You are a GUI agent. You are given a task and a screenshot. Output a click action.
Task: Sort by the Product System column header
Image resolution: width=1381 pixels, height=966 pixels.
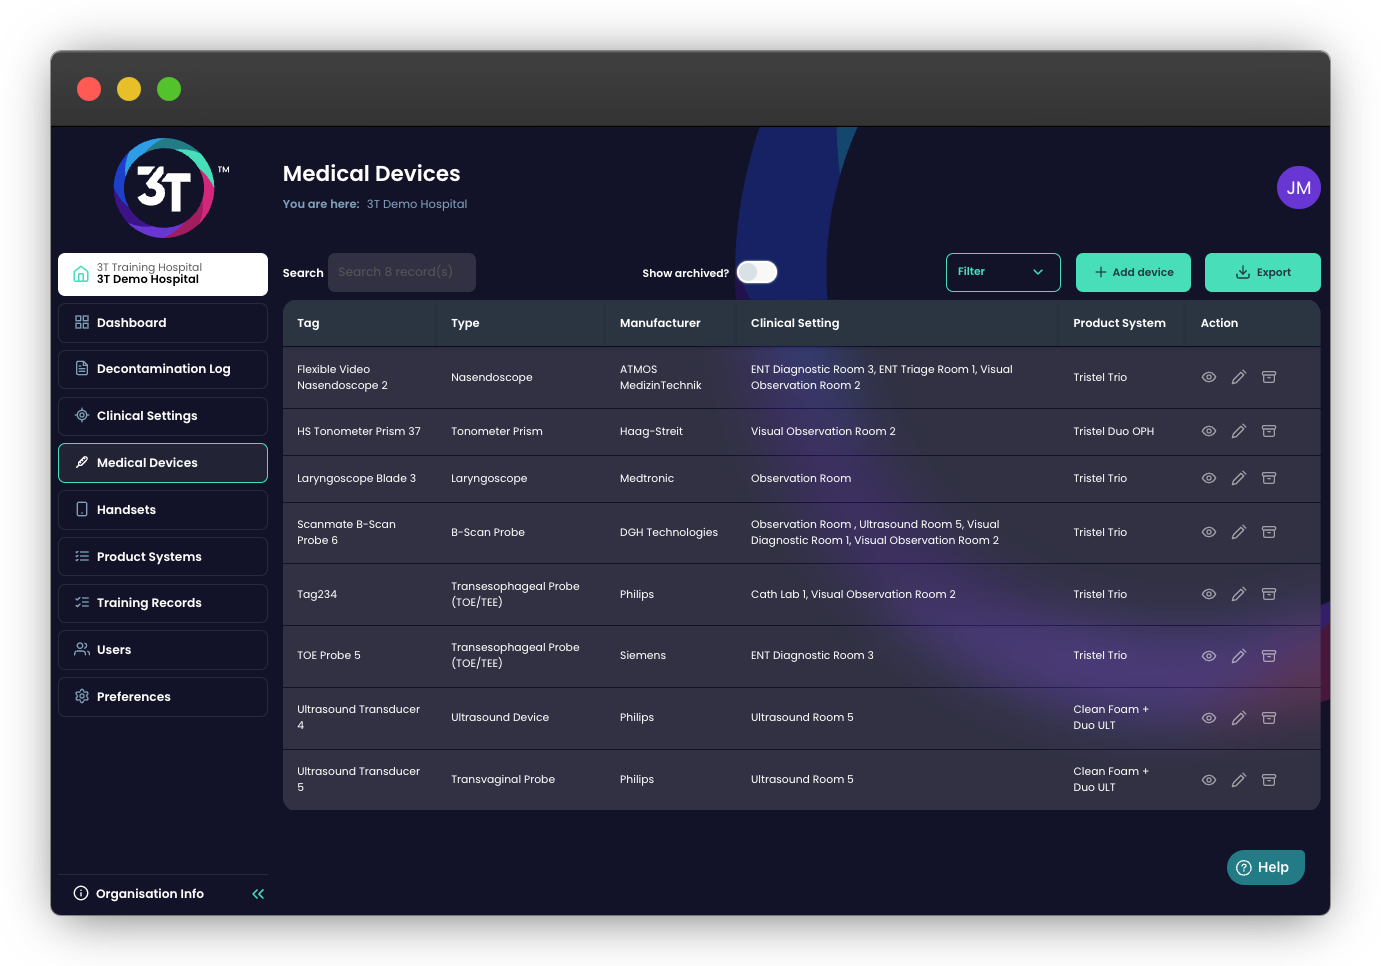1119,323
